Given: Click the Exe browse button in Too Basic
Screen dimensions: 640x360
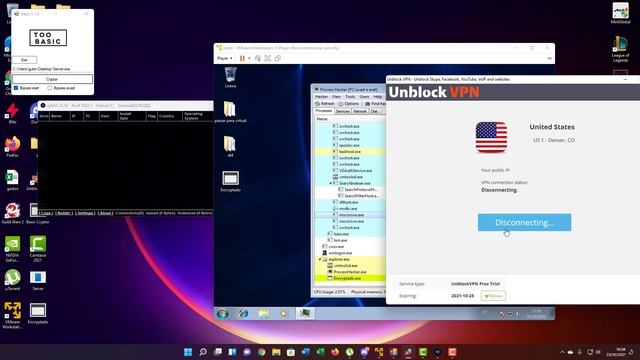Looking at the screenshot, I should (x=24, y=60).
